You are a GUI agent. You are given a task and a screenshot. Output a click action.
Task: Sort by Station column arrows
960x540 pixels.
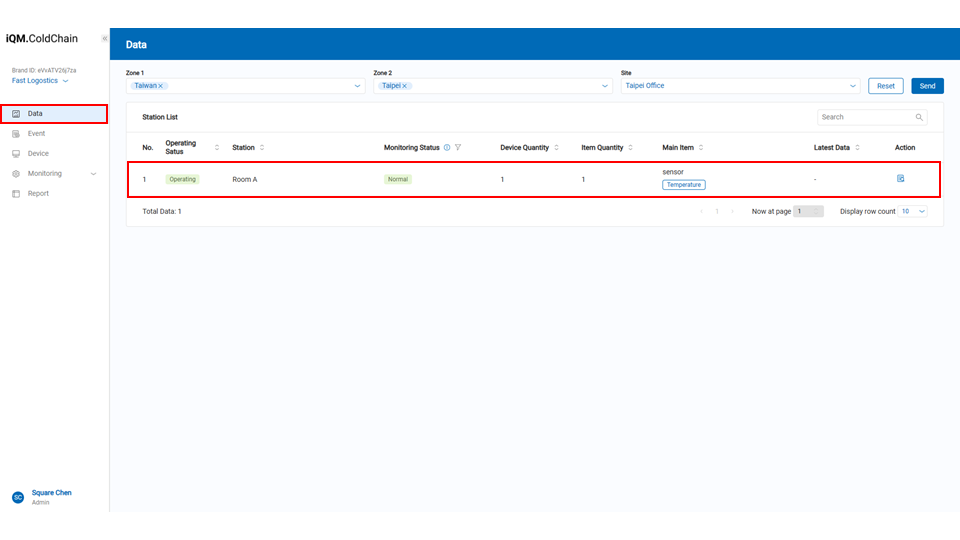point(262,148)
